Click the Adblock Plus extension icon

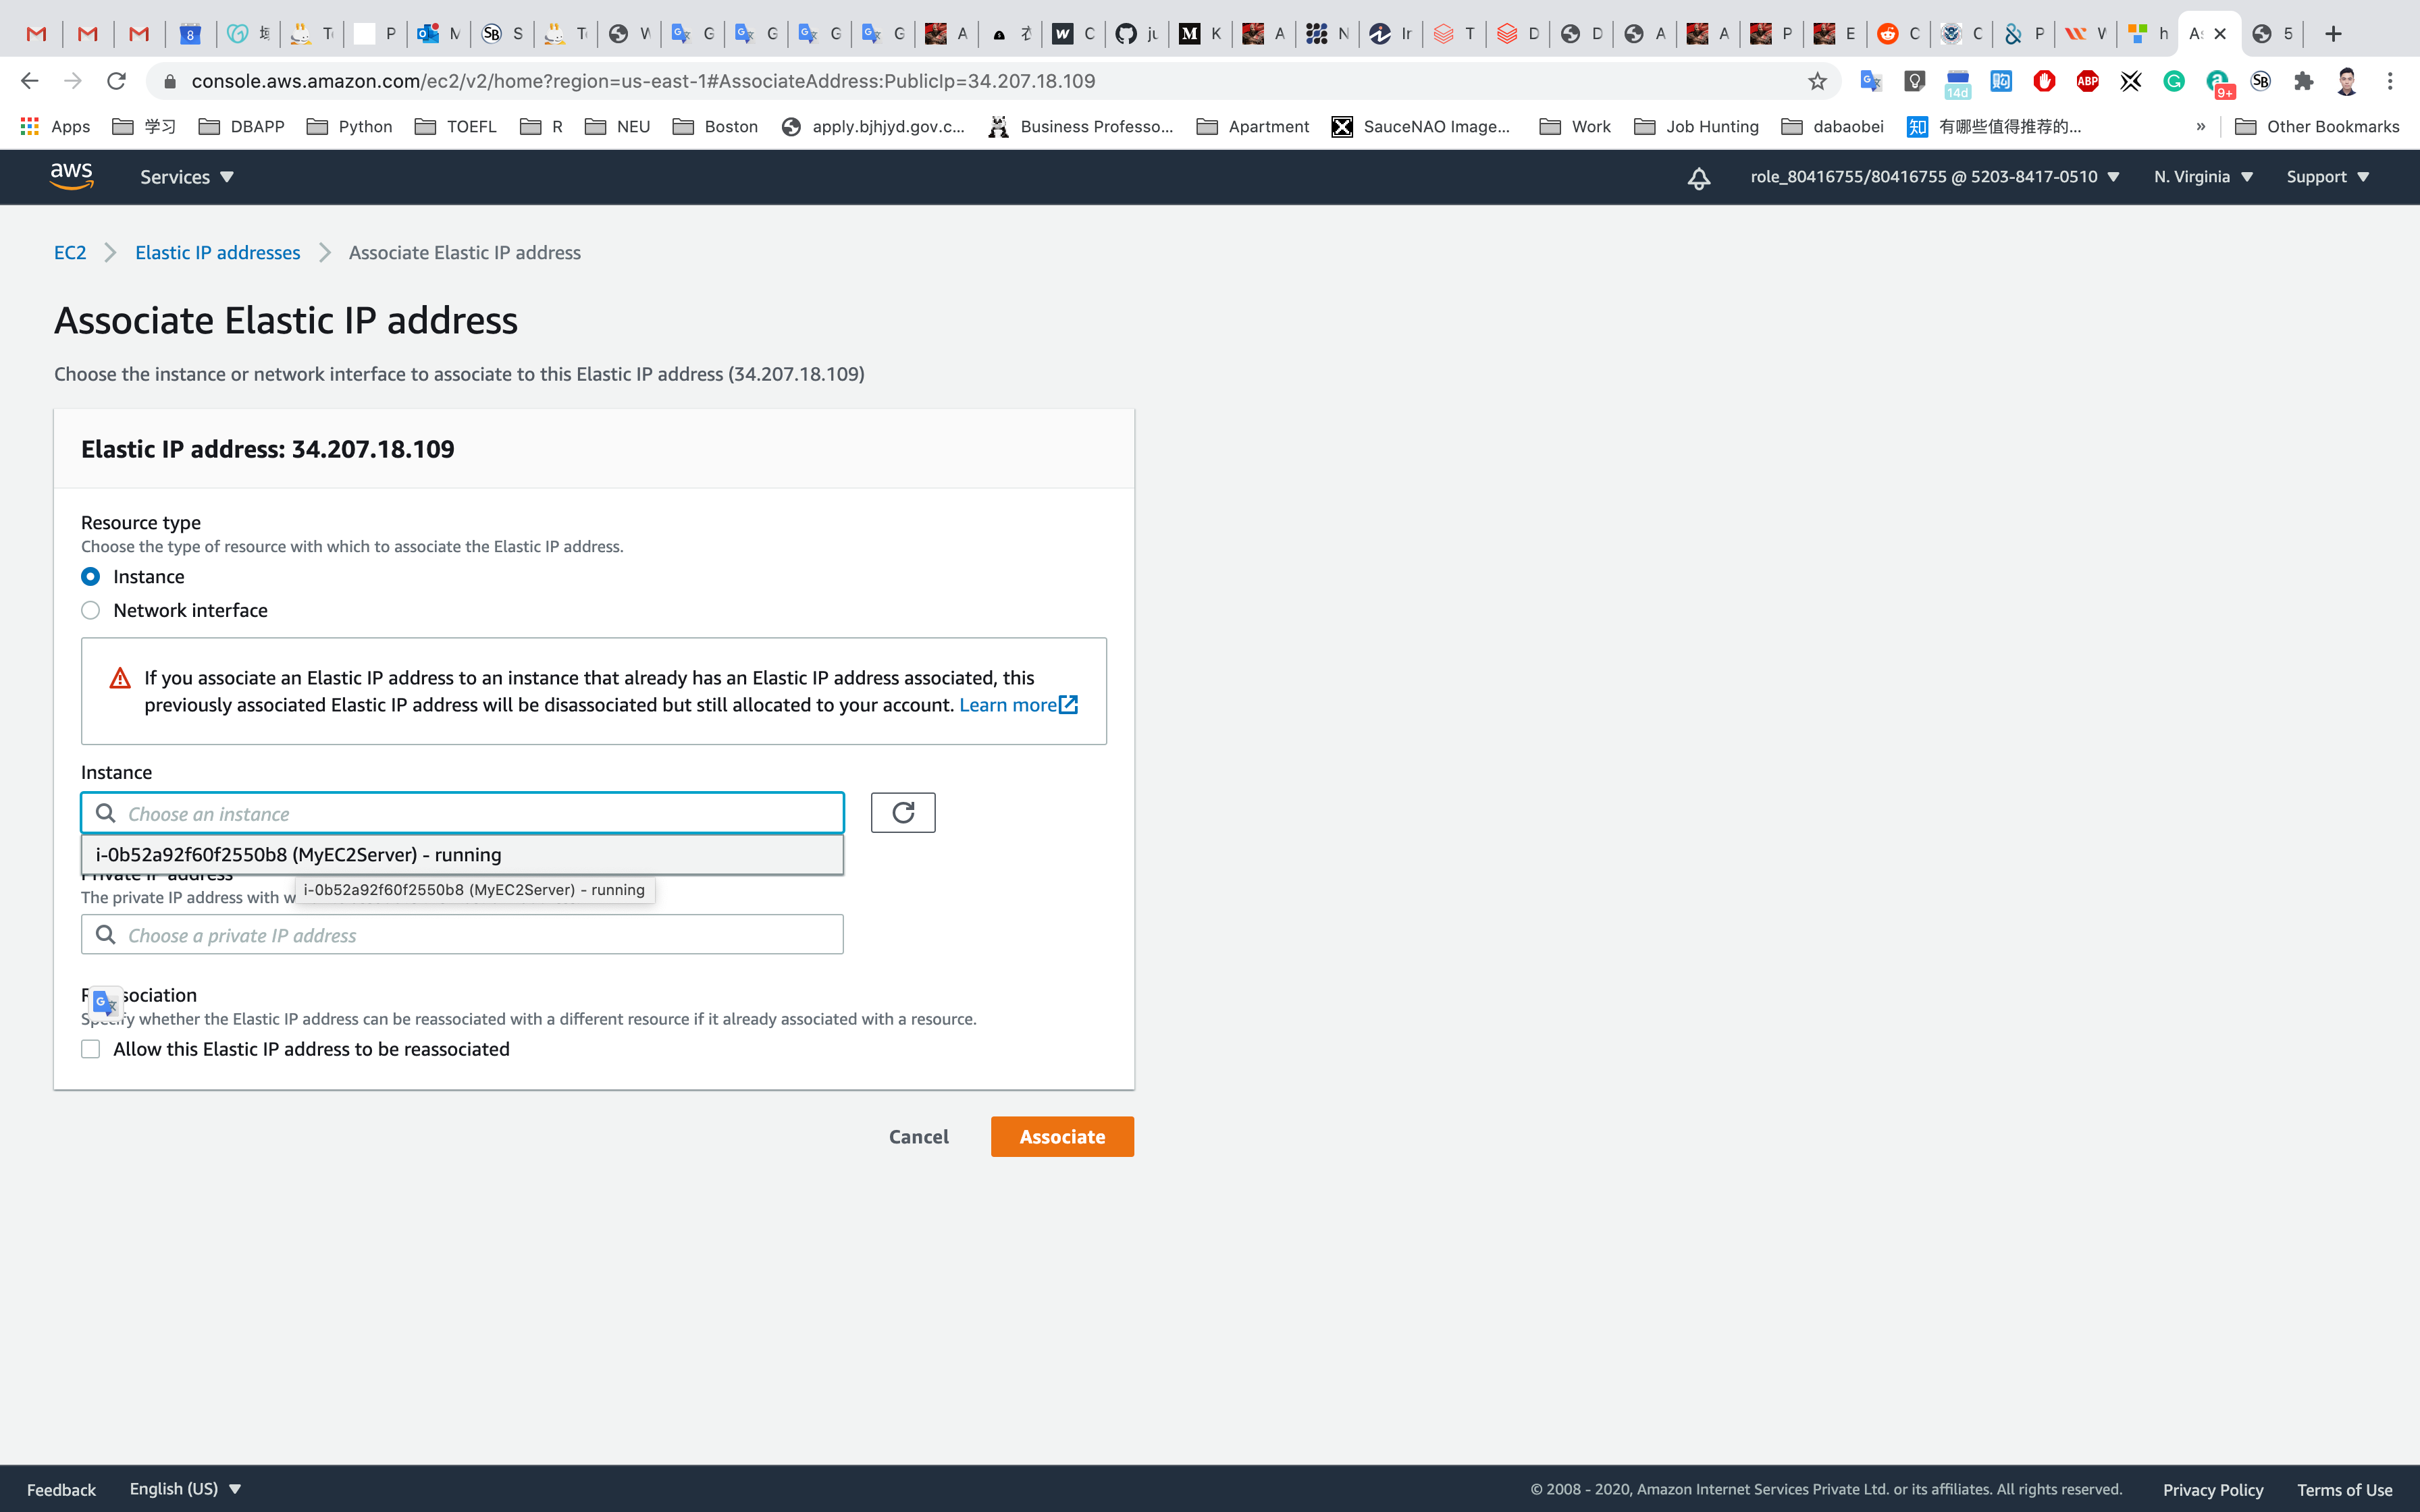(x=2087, y=81)
